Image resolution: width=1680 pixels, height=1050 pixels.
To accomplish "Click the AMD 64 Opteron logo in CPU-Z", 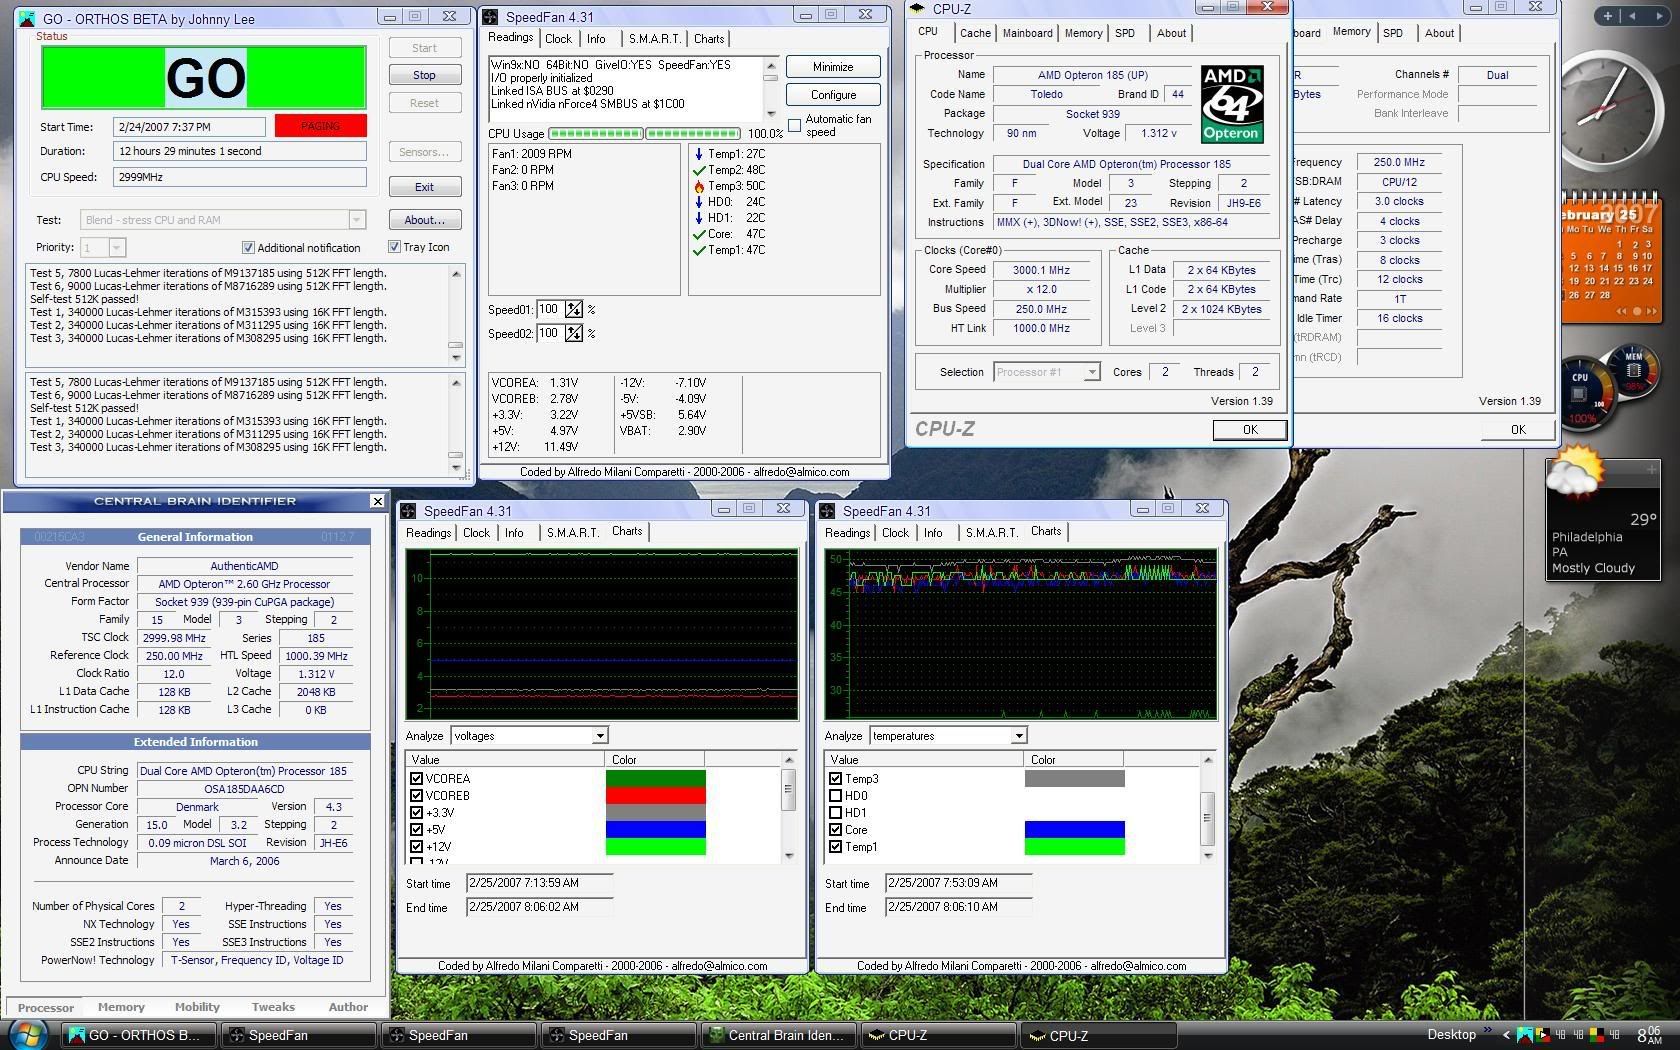I will tap(1231, 105).
